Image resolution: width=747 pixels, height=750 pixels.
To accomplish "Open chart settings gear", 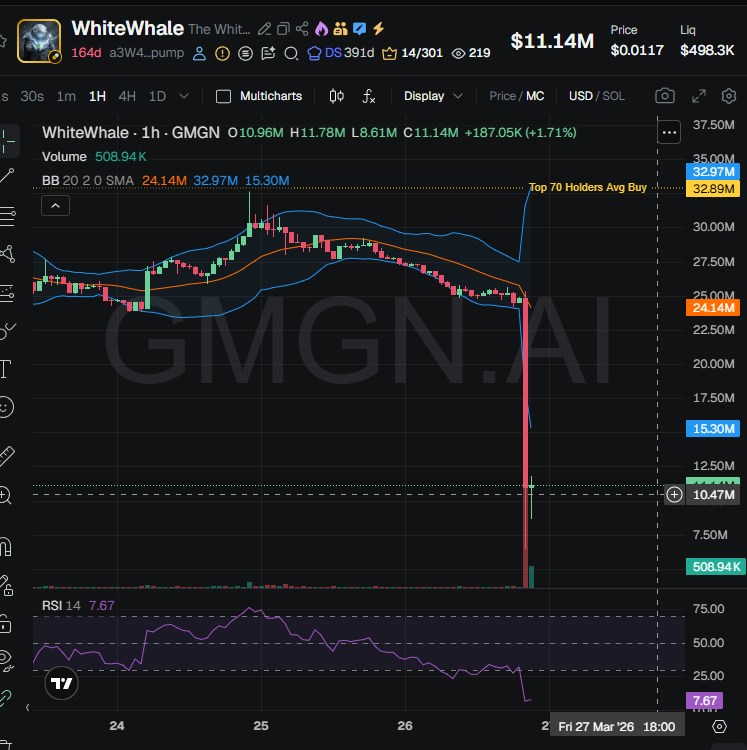I will point(729,96).
